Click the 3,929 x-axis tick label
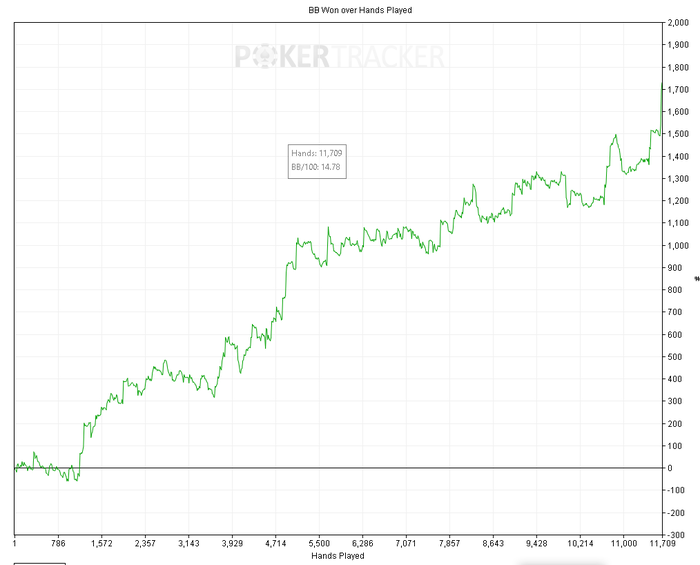 (232, 543)
